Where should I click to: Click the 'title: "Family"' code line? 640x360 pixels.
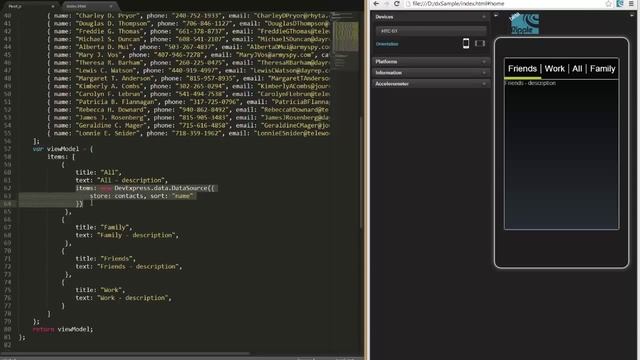104,227
